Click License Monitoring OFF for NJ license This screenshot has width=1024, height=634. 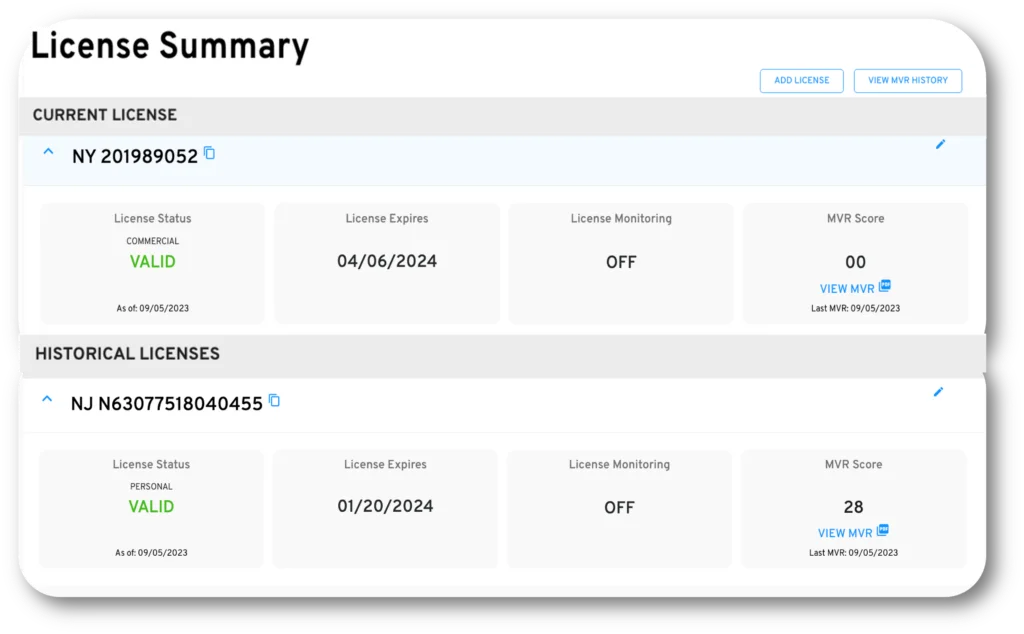pyautogui.click(x=619, y=508)
